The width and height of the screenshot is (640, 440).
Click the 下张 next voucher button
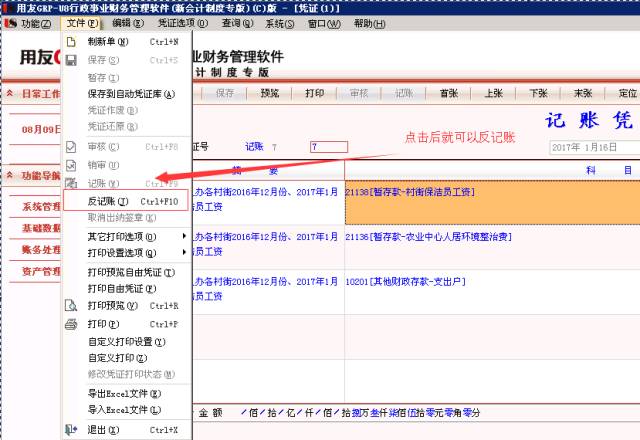pos(537,93)
